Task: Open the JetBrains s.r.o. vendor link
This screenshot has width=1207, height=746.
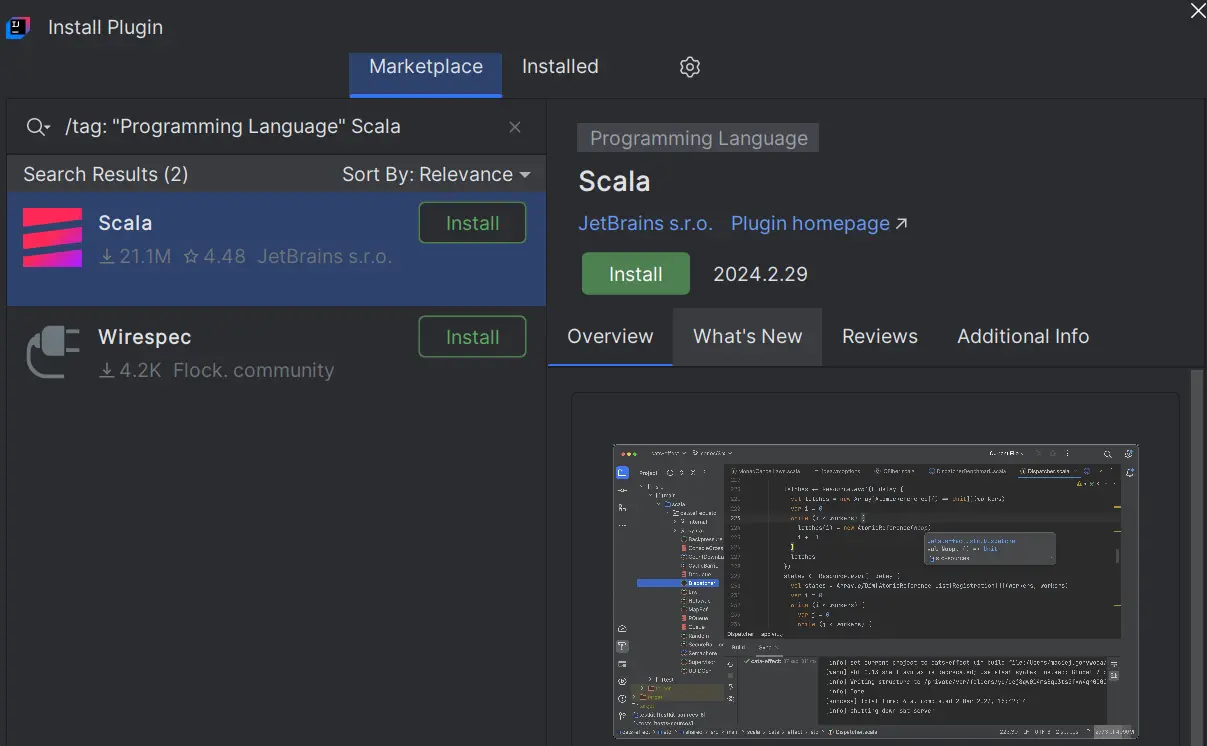Action: pyautogui.click(x=646, y=223)
